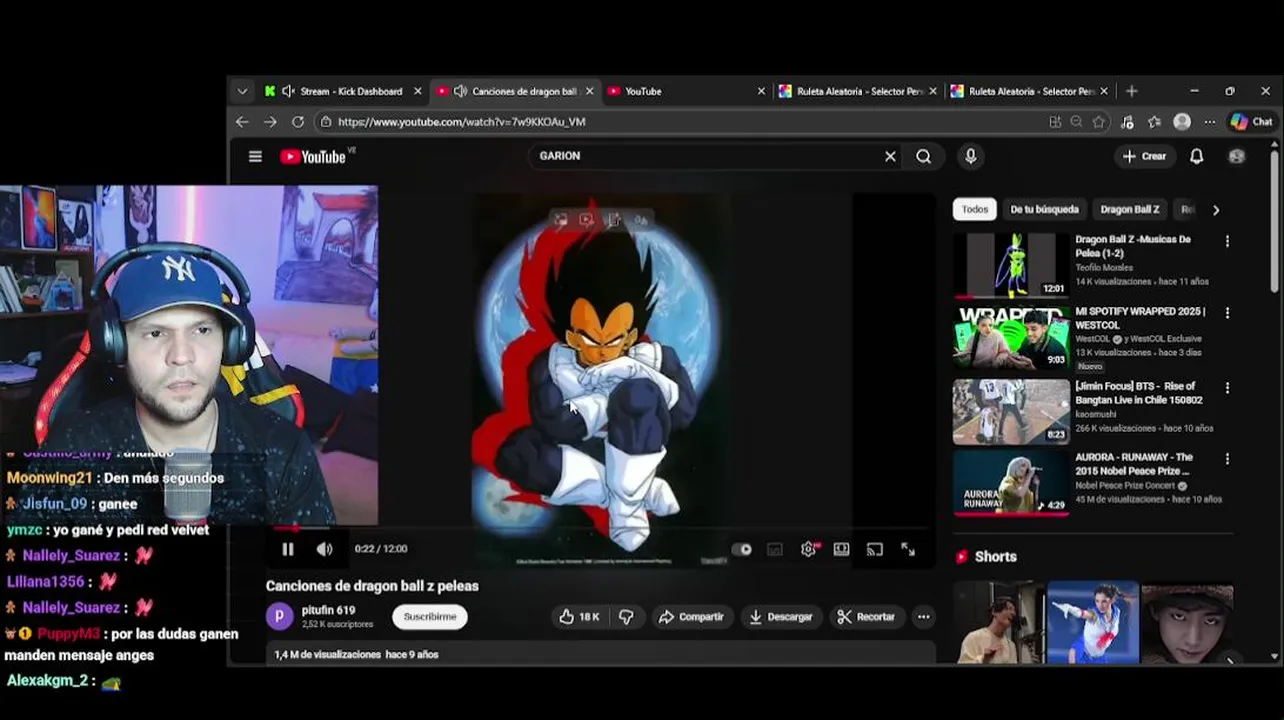The height and width of the screenshot is (720, 1284).
Task: Open options for BTS Rise of Bangtan video
Action: click(1227, 388)
